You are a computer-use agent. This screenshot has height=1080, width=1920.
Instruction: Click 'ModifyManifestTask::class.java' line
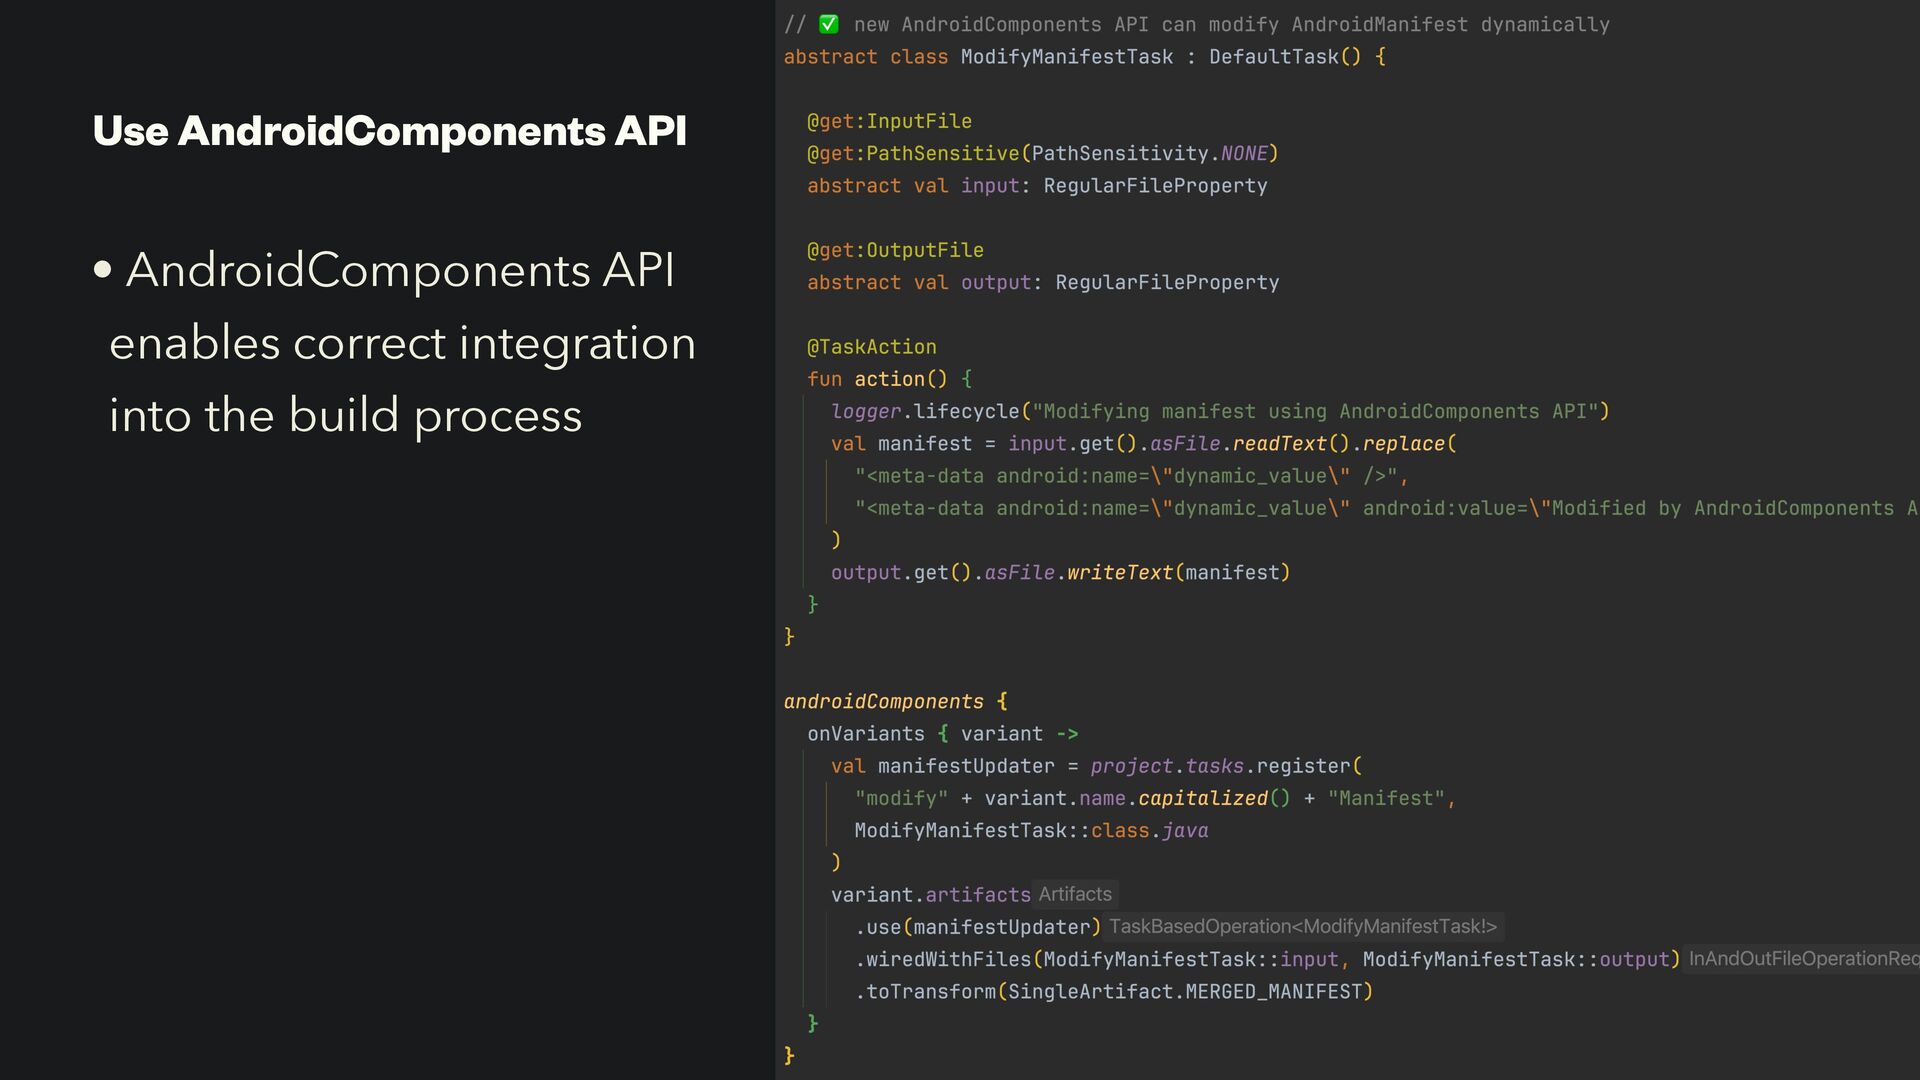coord(1031,831)
